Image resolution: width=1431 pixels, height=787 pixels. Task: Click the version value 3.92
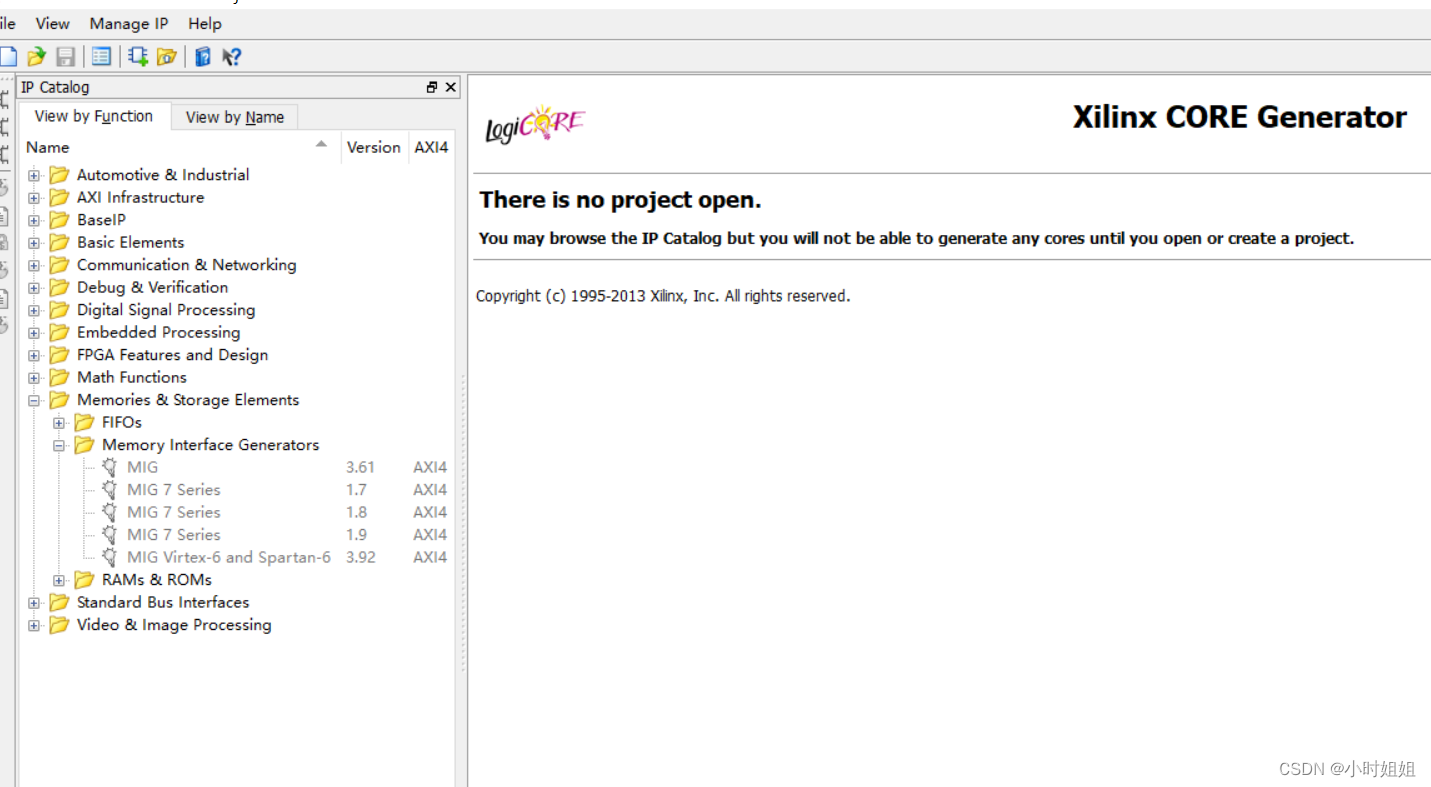pos(361,557)
